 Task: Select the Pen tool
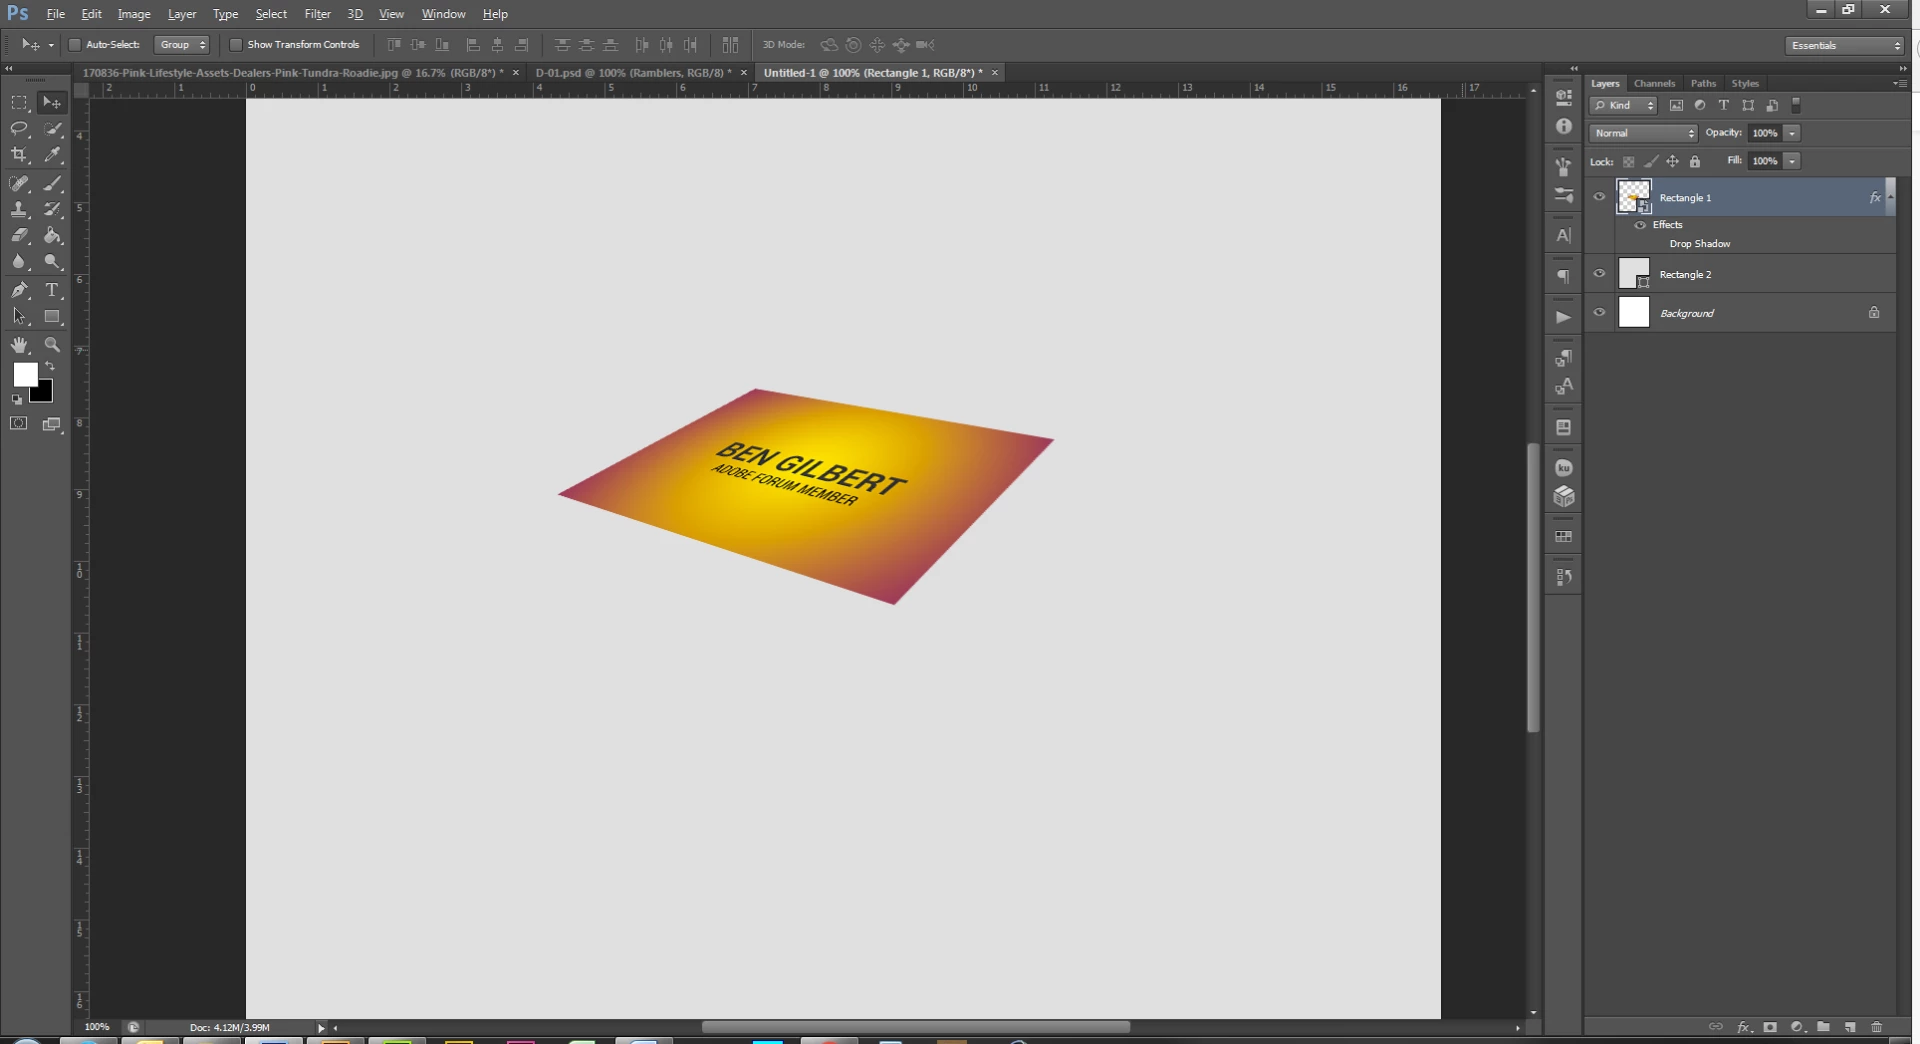19,291
